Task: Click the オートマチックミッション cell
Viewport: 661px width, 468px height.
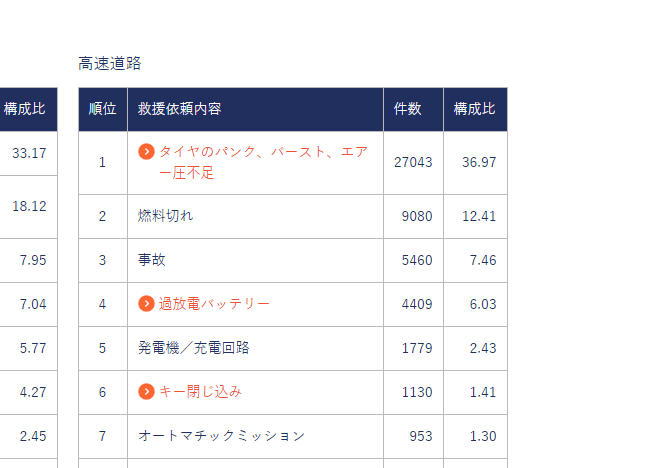Action: coord(221,436)
